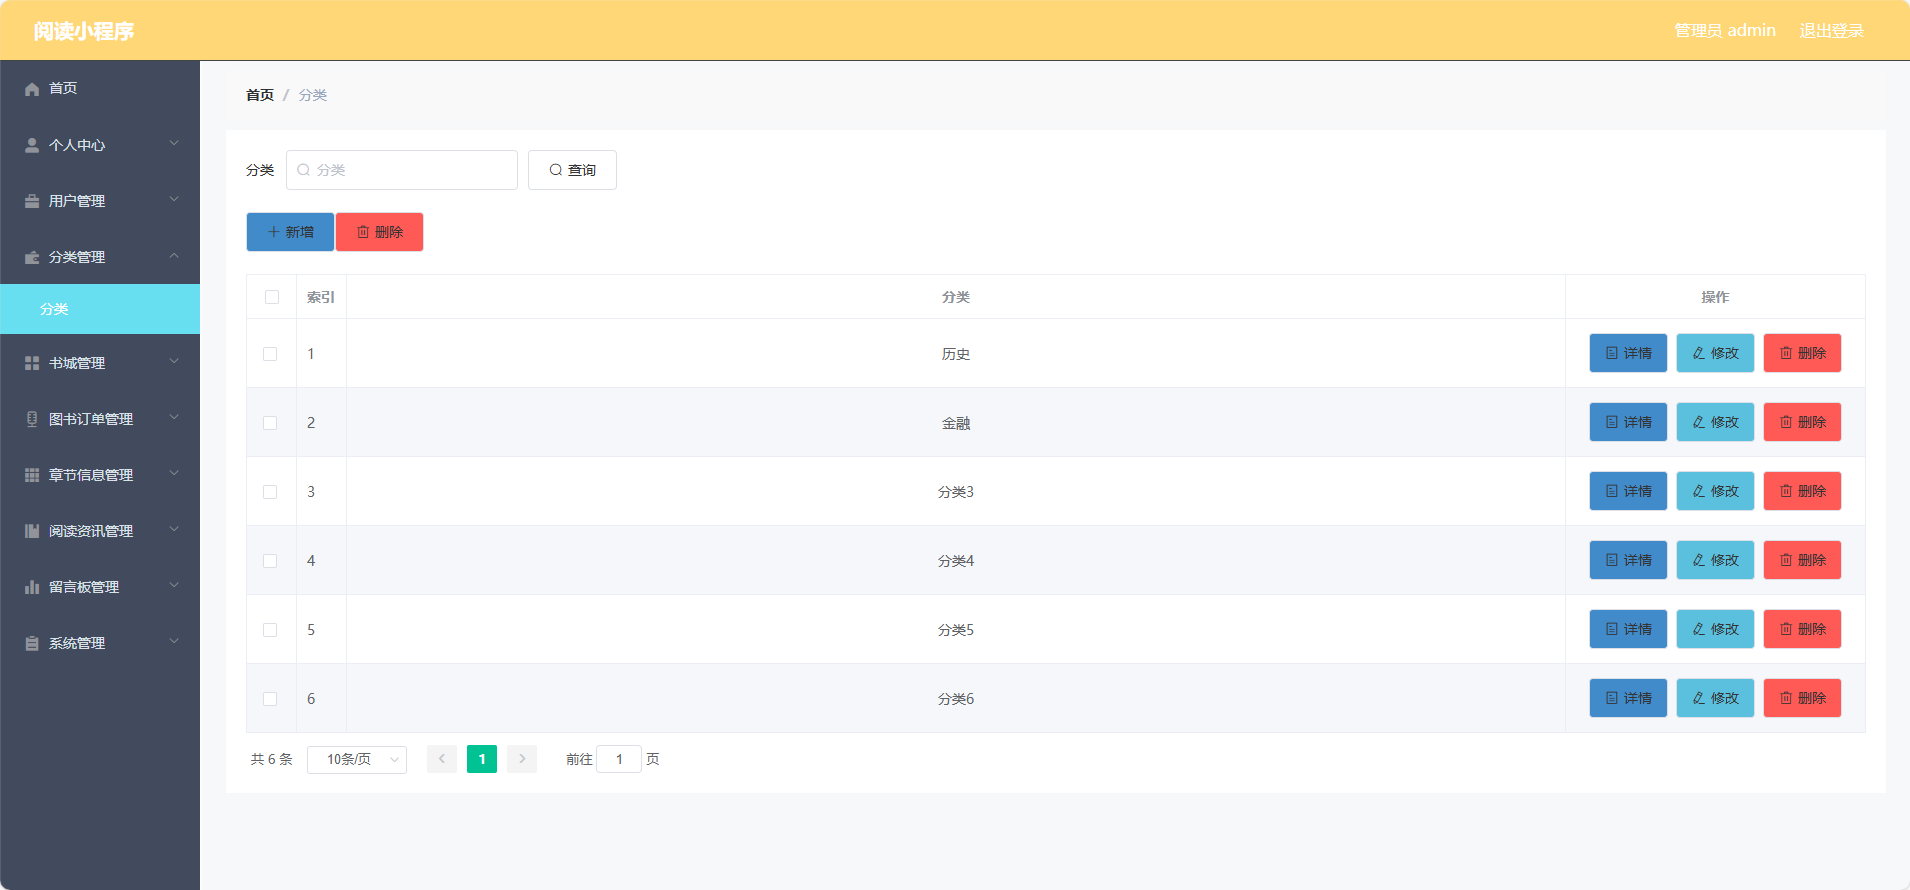Screen dimensions: 1910x890
Task: Click 首页 in the breadcrumb
Action: 260,95
